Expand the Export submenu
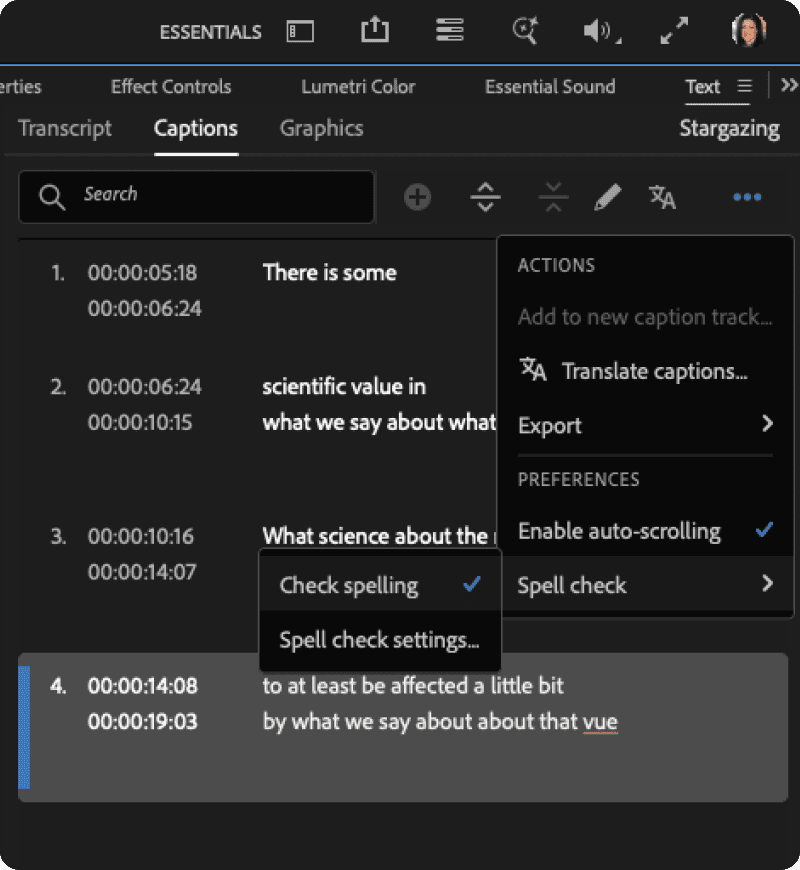Screen dimensions: 800x870 tap(646, 425)
